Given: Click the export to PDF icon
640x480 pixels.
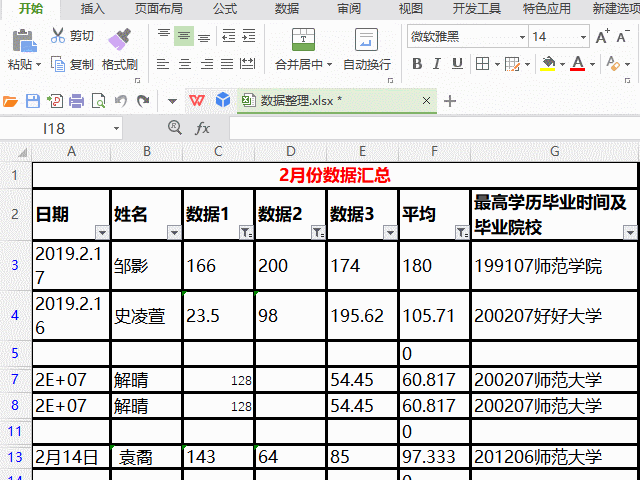Looking at the screenshot, I should pyautogui.click(x=55, y=101).
